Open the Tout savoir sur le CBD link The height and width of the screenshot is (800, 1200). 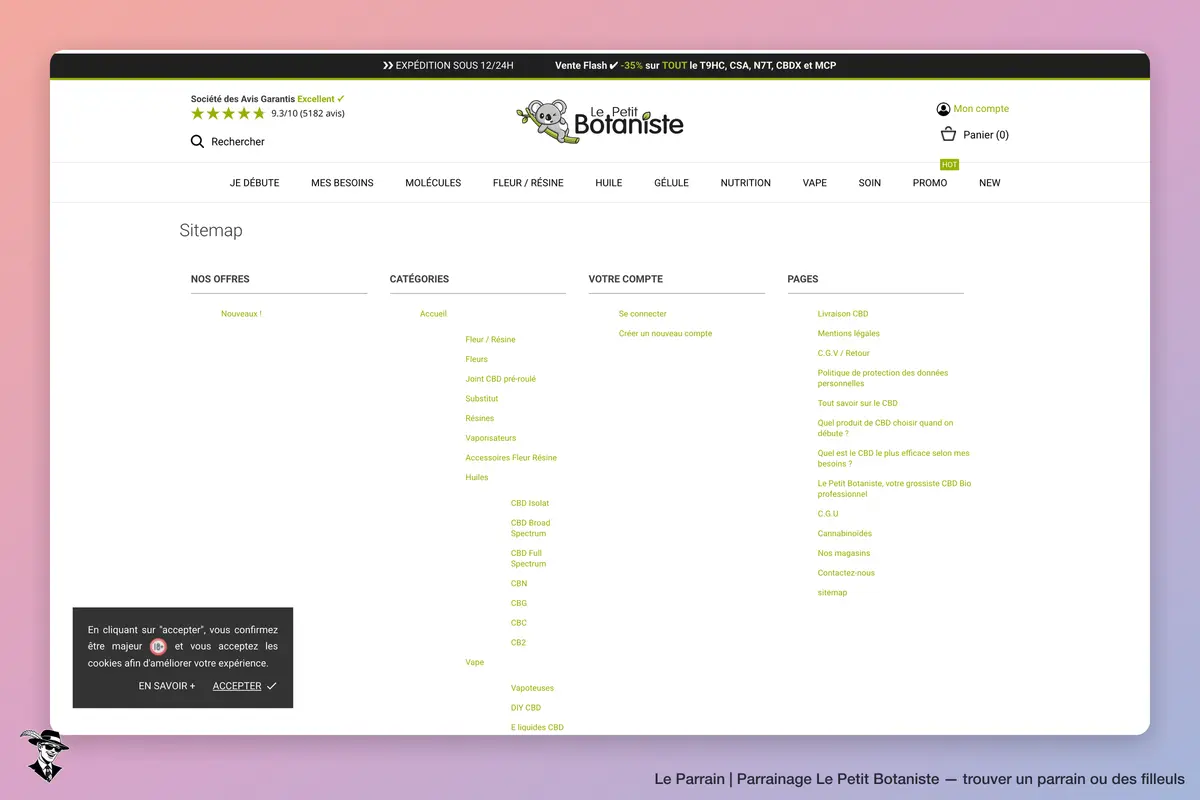click(858, 403)
